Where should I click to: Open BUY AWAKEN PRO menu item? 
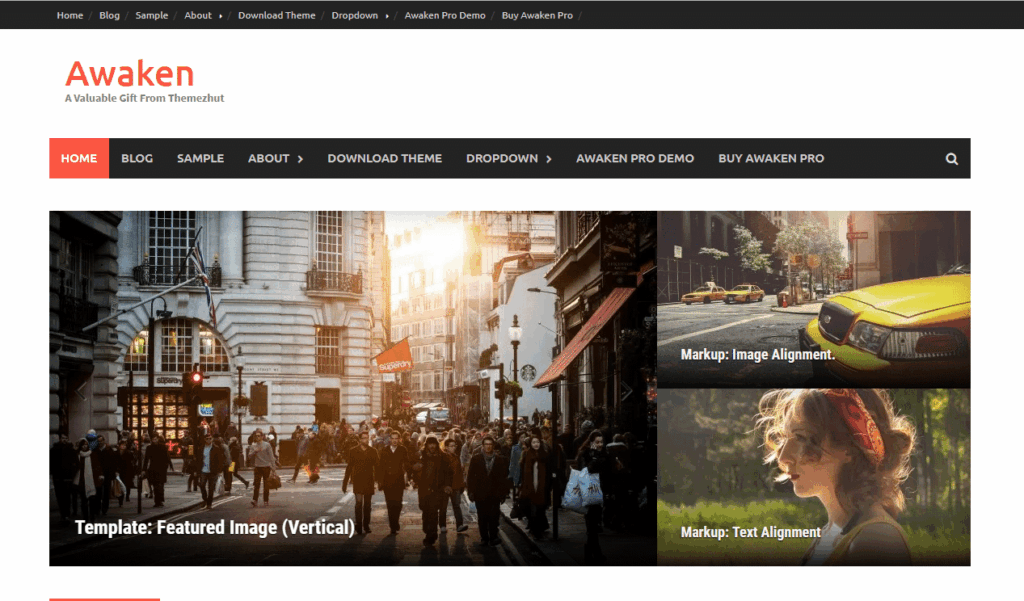[771, 158]
